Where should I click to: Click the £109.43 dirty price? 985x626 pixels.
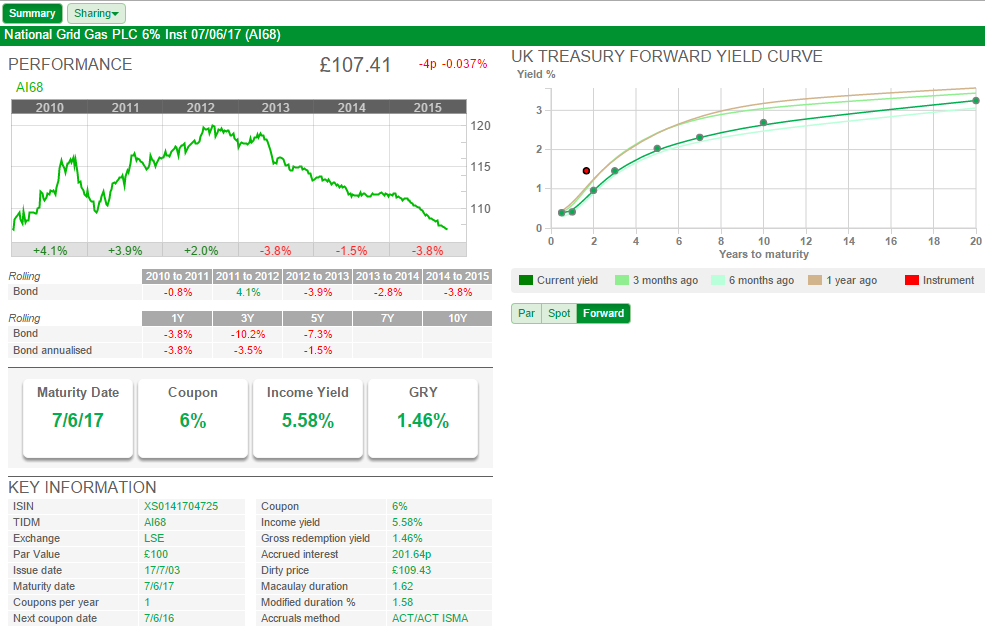point(411,570)
